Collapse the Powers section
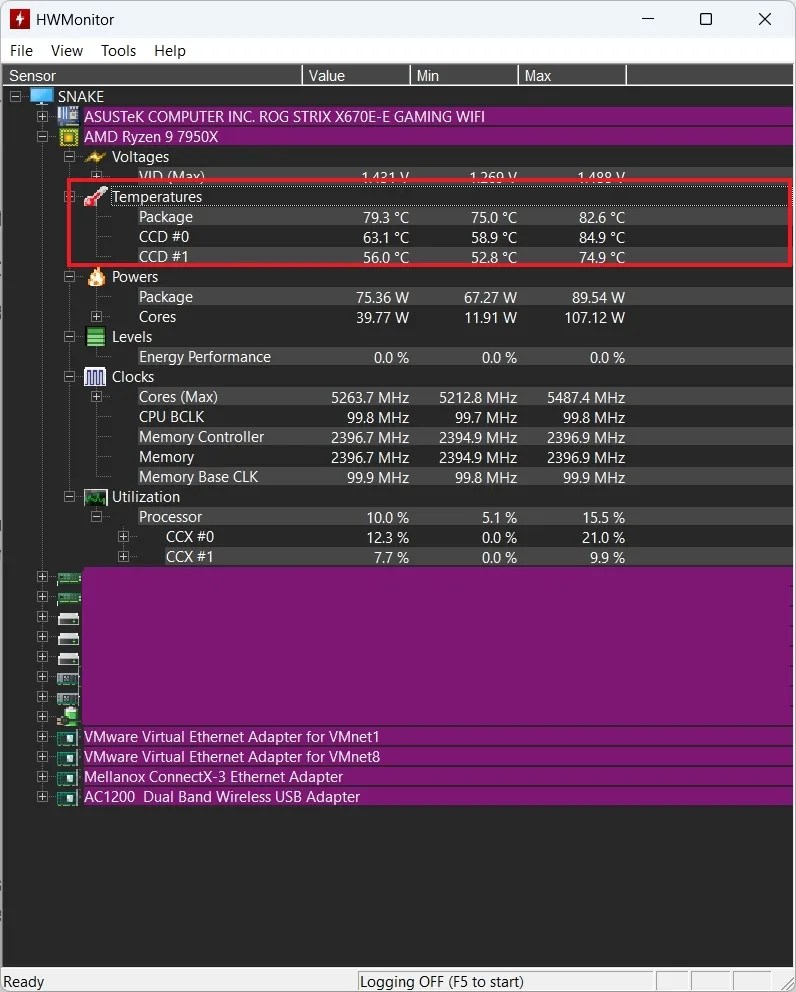Viewport: 796px width, 992px height. coord(70,276)
